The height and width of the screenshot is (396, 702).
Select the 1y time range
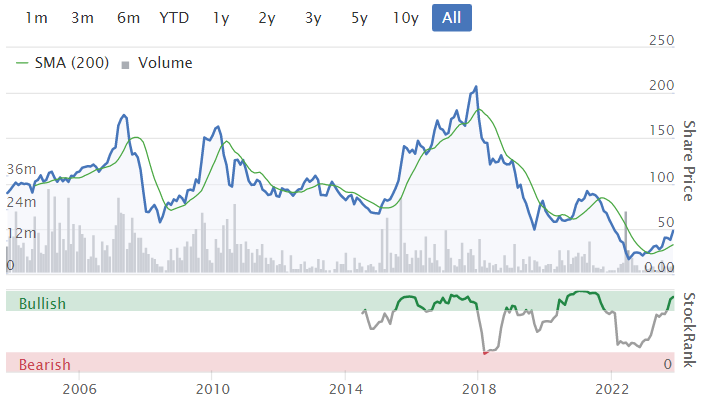point(221,18)
